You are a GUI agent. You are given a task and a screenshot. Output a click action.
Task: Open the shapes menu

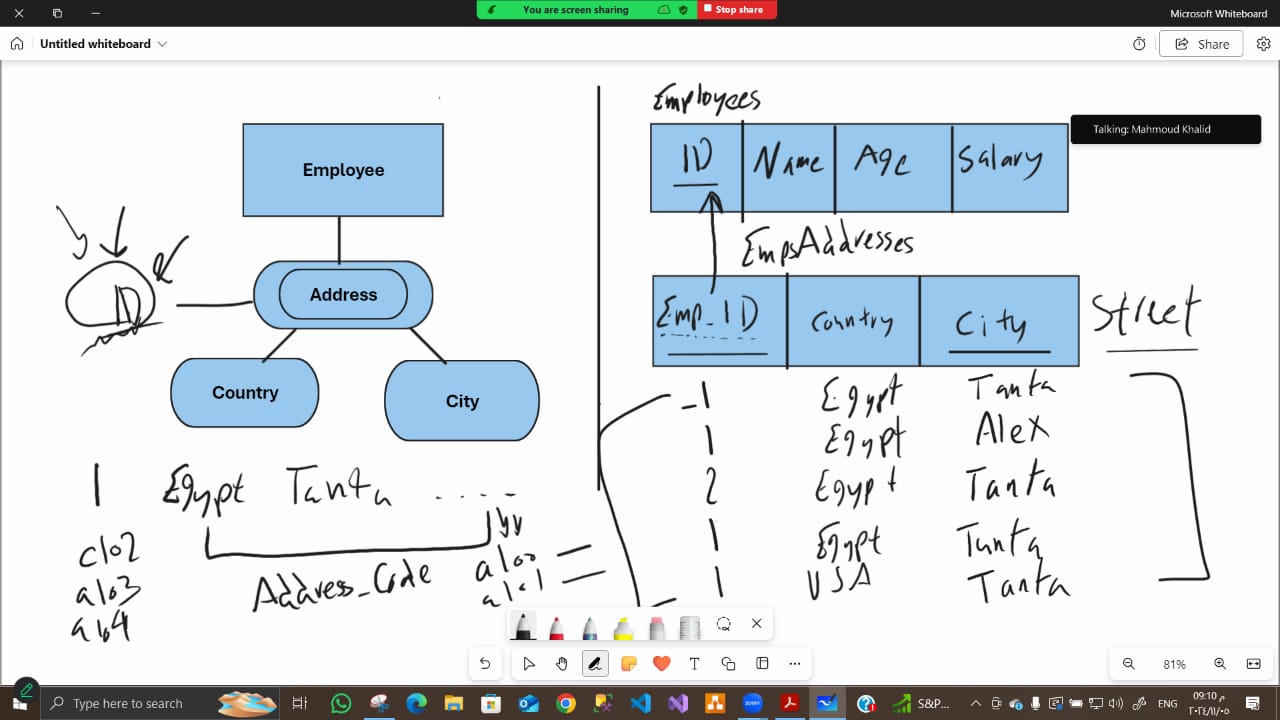(728, 663)
